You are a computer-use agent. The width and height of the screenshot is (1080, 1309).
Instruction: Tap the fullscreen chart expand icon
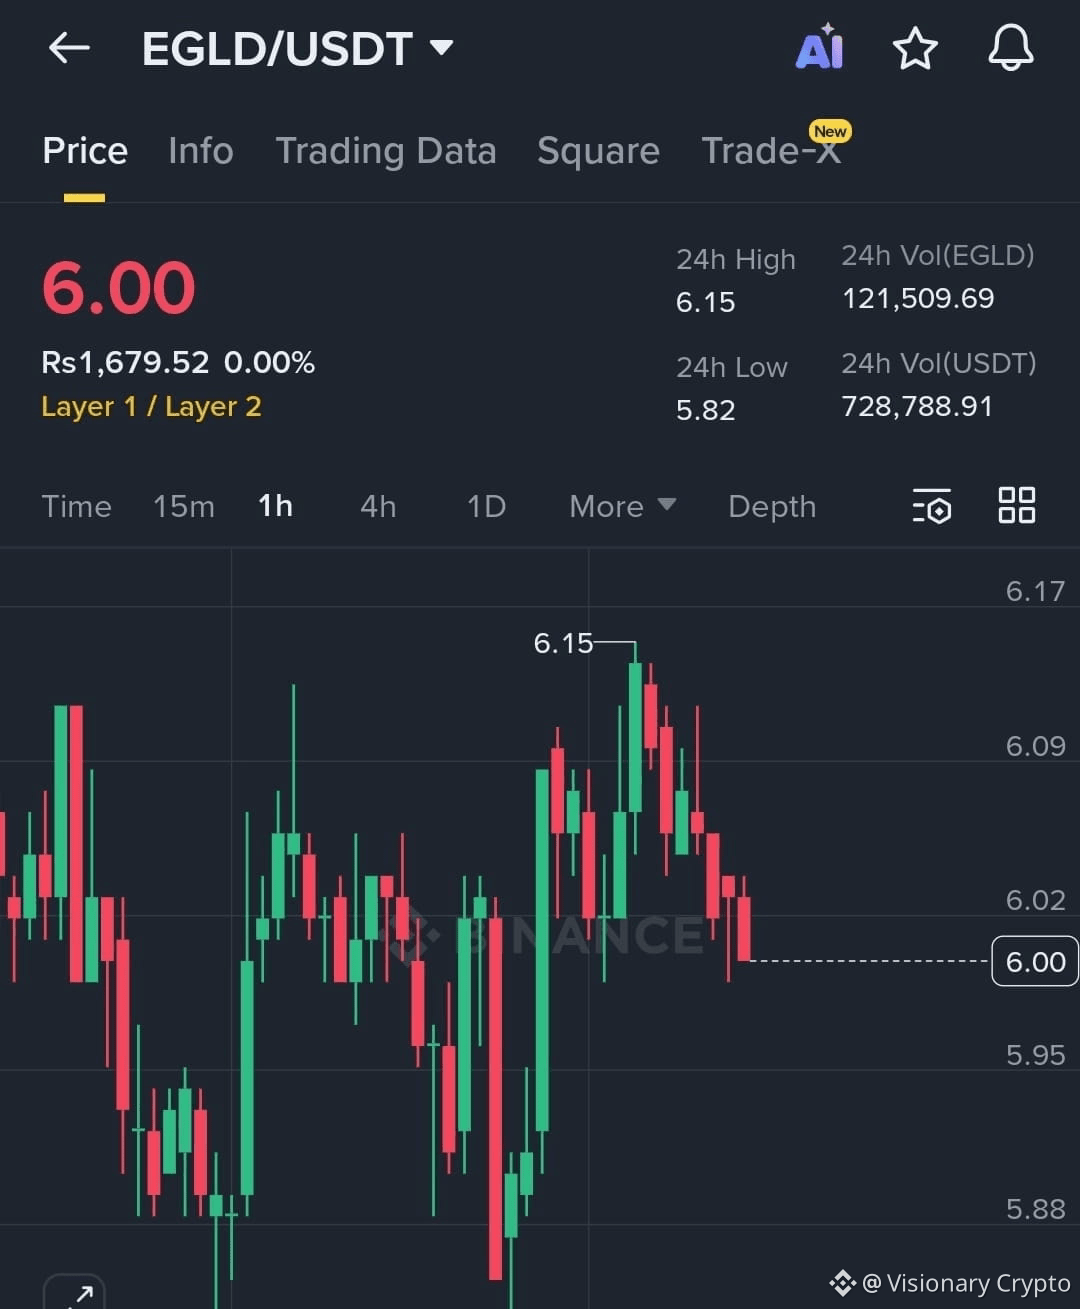pos(75,1295)
